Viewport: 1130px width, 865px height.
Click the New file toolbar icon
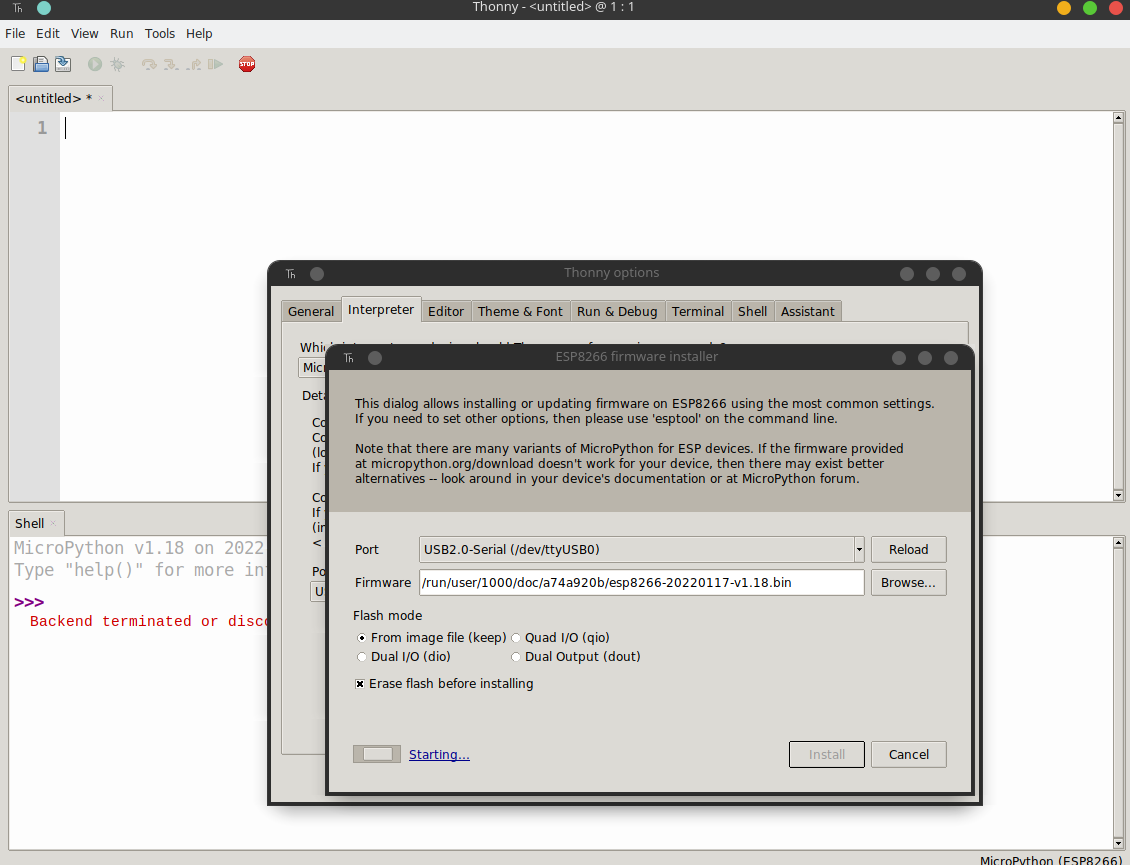[19, 64]
